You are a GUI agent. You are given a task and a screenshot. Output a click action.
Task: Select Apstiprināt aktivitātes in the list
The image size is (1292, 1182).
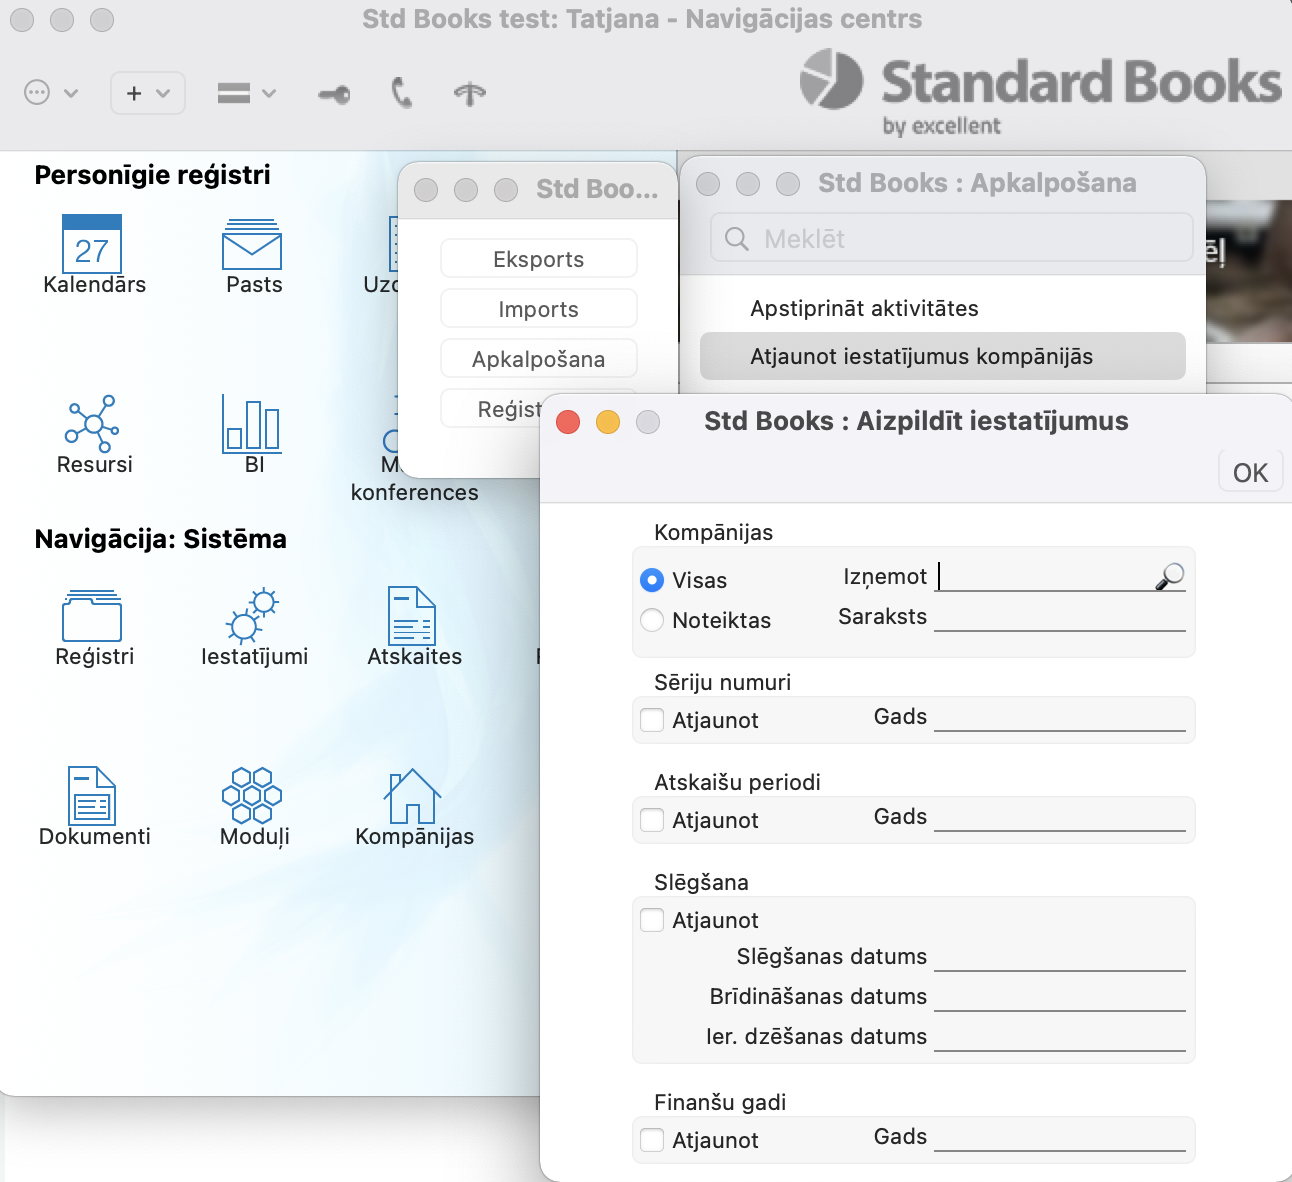864,308
